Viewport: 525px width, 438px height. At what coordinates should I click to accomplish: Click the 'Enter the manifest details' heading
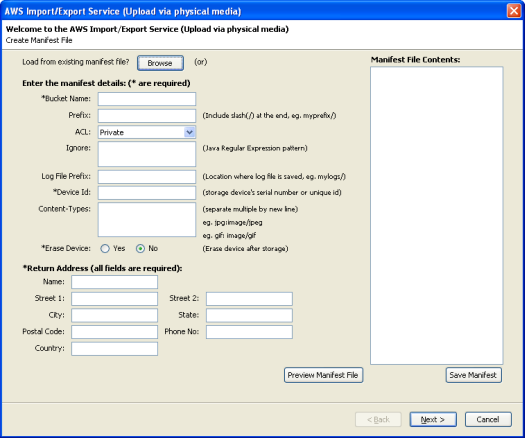106,83
